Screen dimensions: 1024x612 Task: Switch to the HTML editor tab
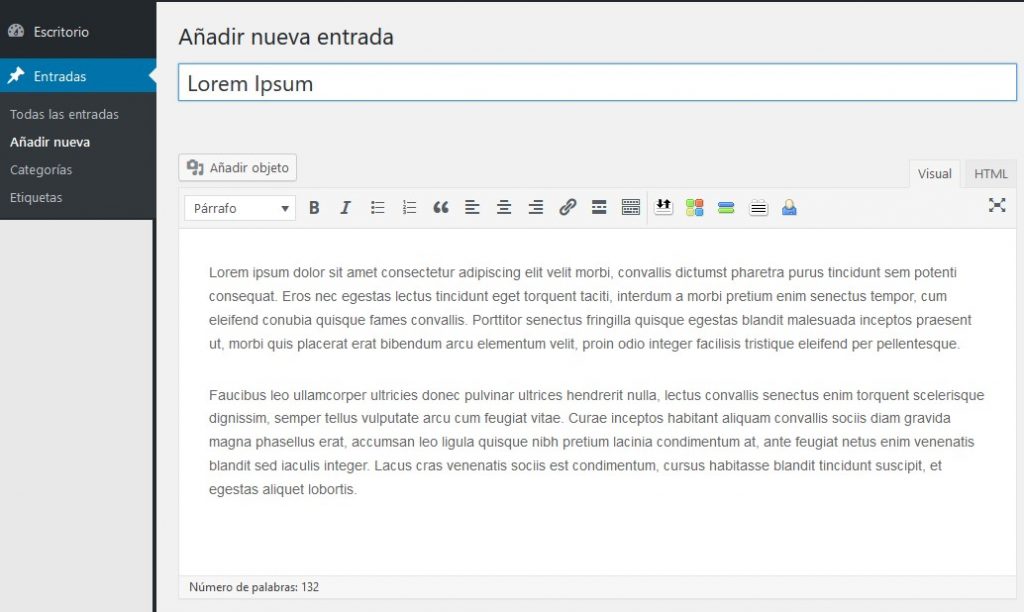tap(990, 174)
